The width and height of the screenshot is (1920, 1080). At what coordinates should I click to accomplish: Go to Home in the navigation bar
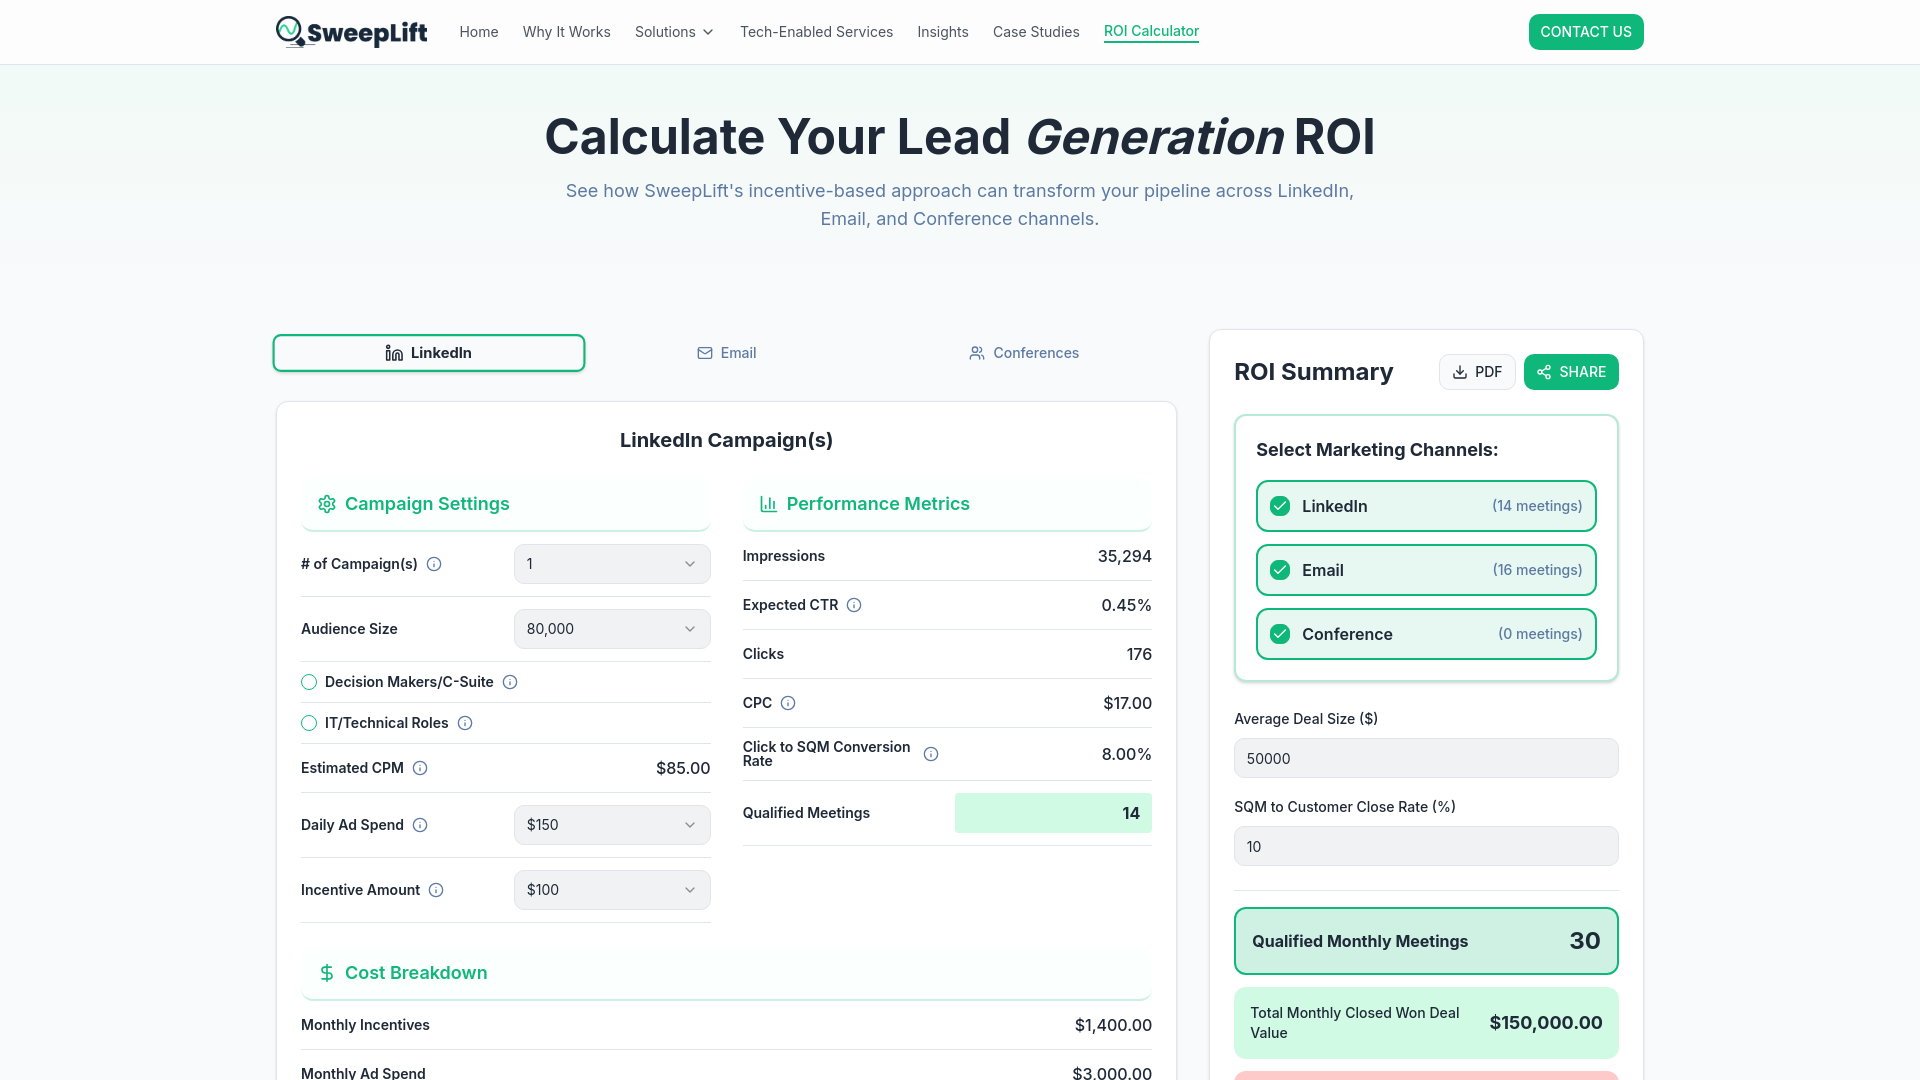pos(479,32)
